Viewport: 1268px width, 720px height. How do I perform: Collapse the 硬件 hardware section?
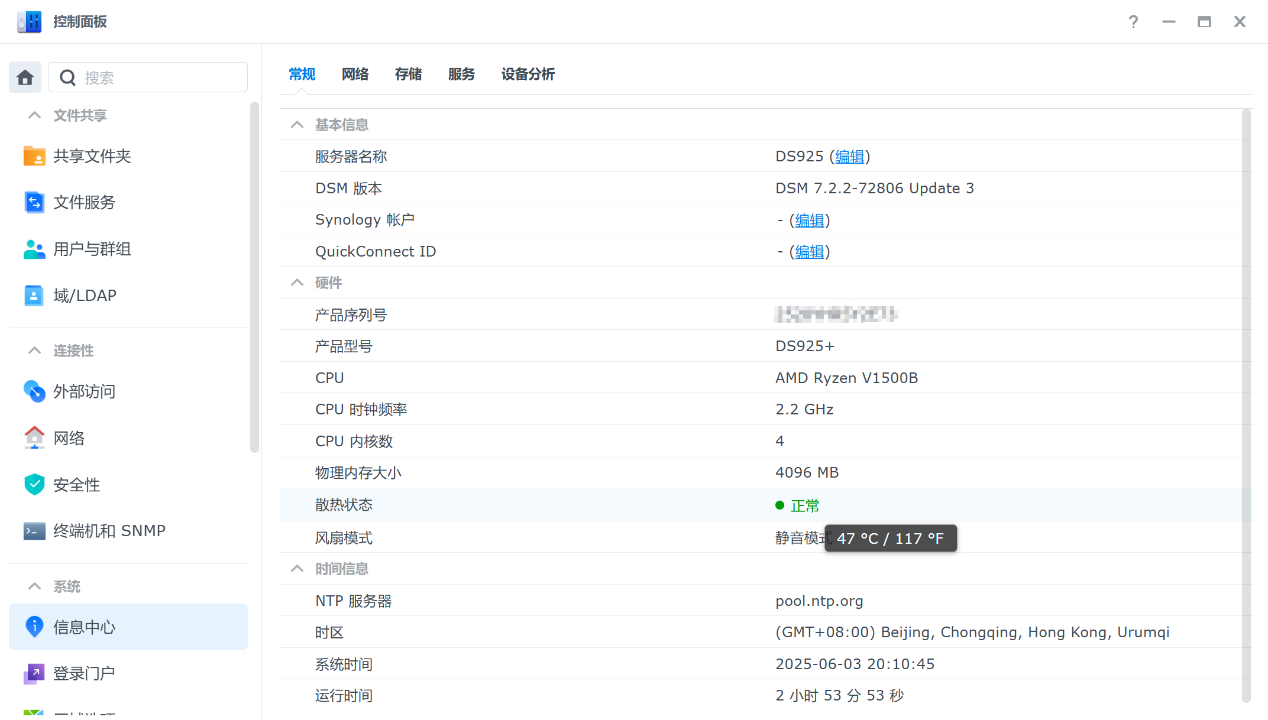(x=297, y=283)
